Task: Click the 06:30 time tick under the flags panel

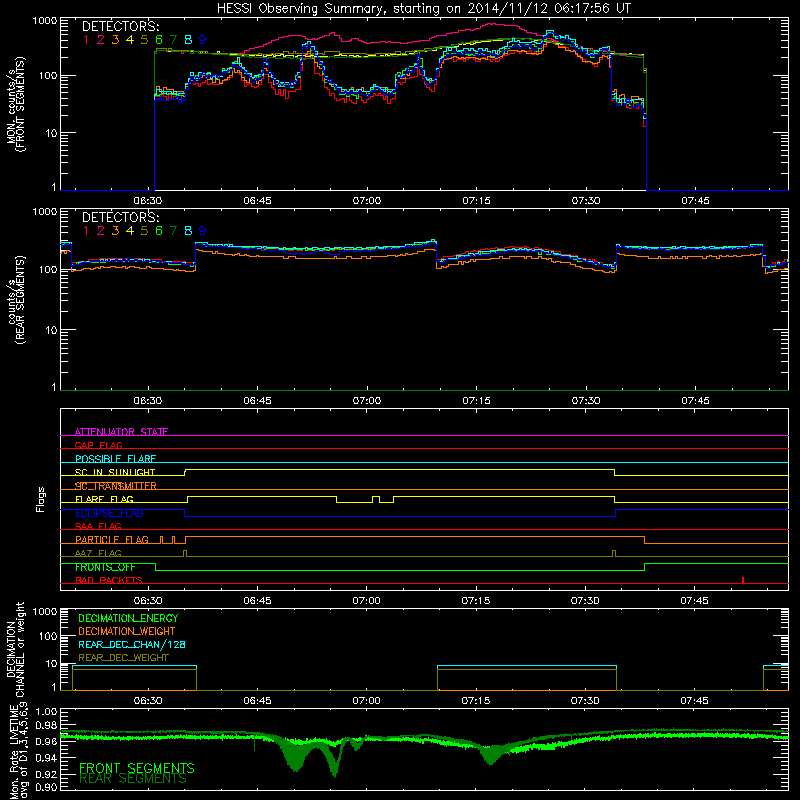Action: click(148, 601)
